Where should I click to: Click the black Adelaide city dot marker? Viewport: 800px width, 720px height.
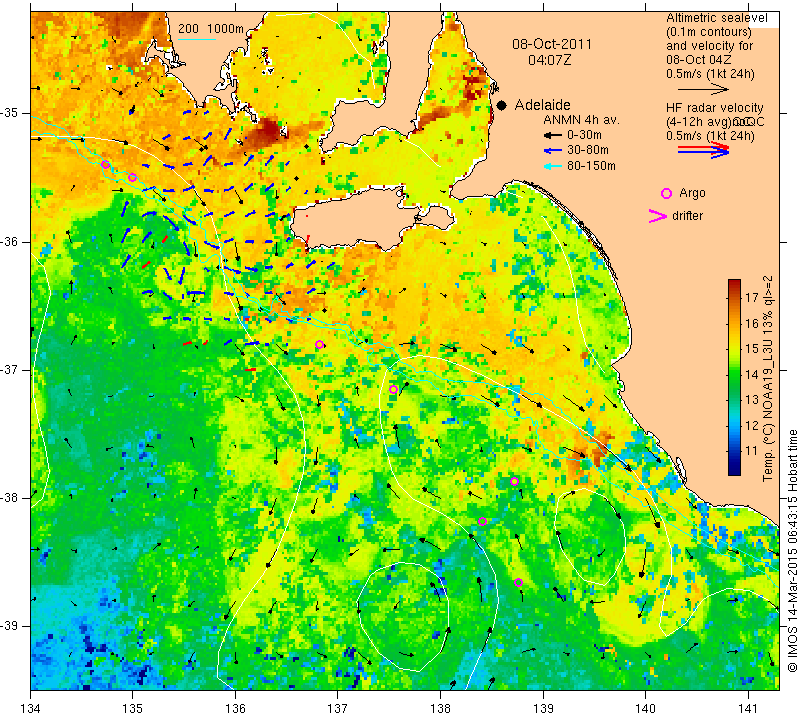pyautogui.click(x=502, y=105)
